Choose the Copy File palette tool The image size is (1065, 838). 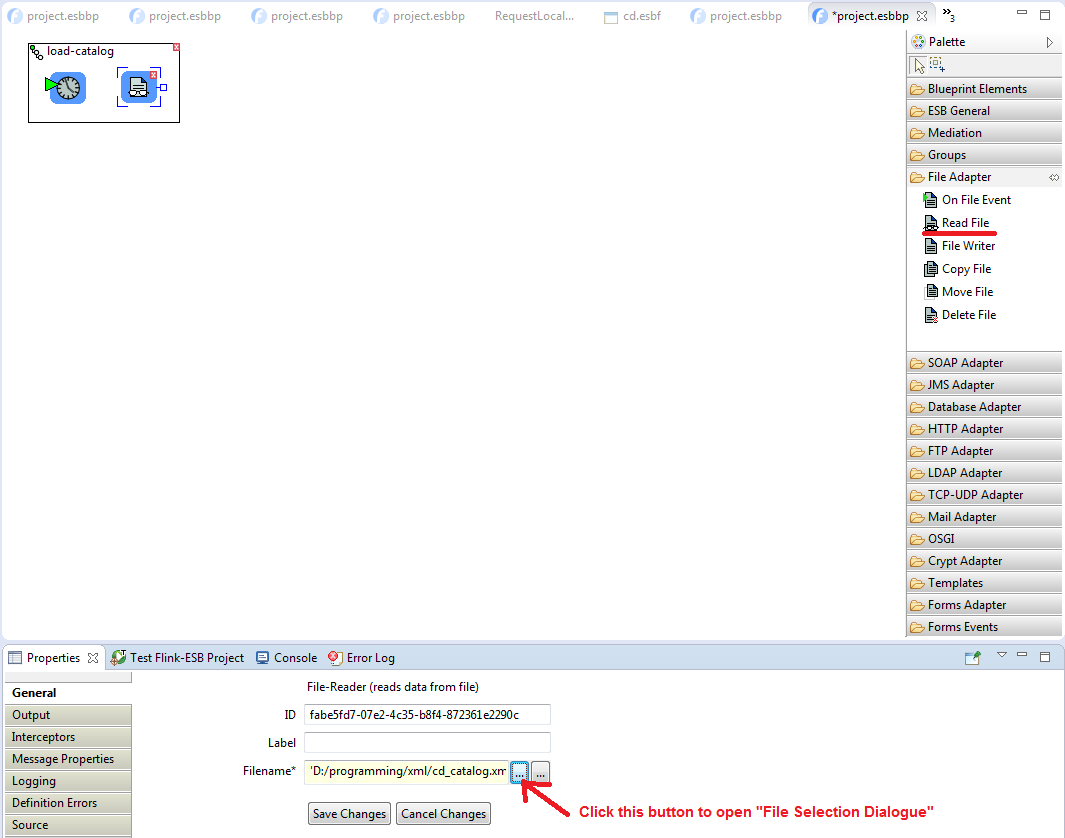click(965, 269)
